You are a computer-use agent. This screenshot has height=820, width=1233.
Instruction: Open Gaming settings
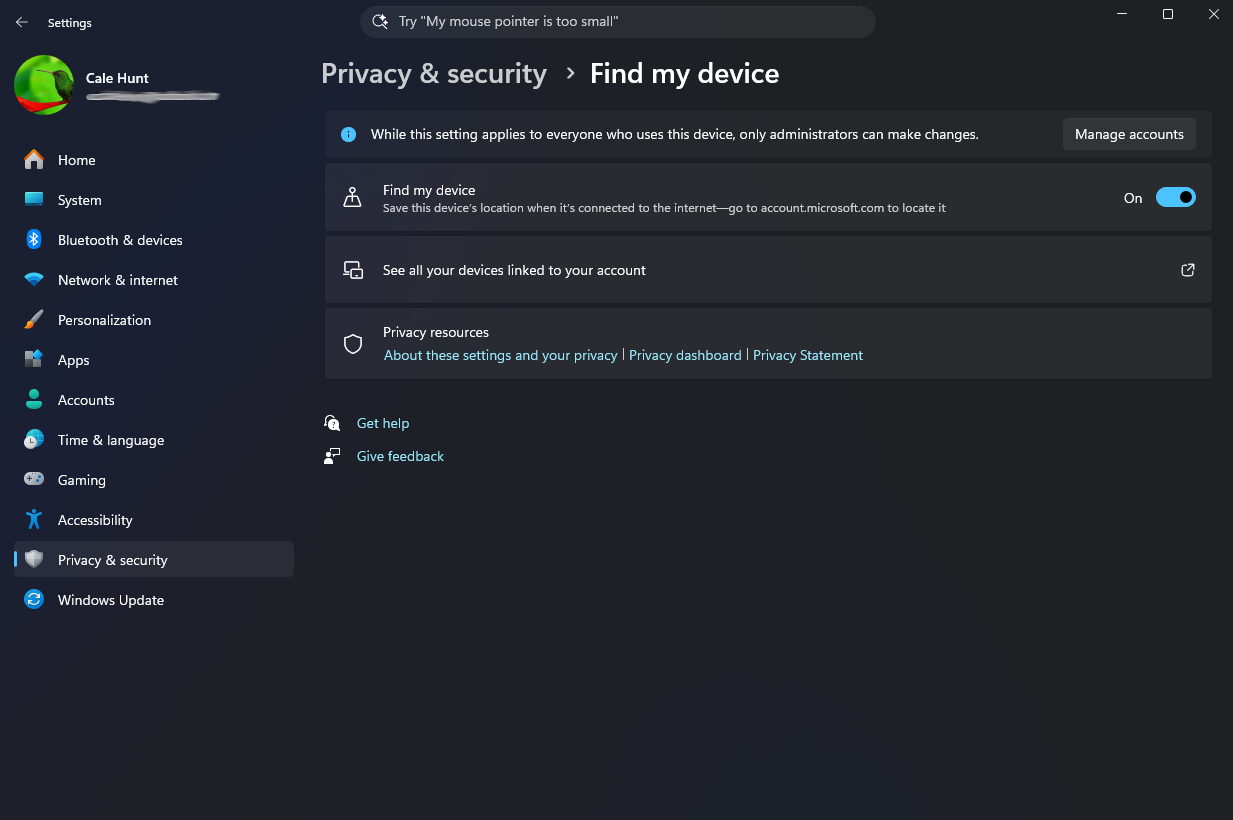(x=154, y=480)
